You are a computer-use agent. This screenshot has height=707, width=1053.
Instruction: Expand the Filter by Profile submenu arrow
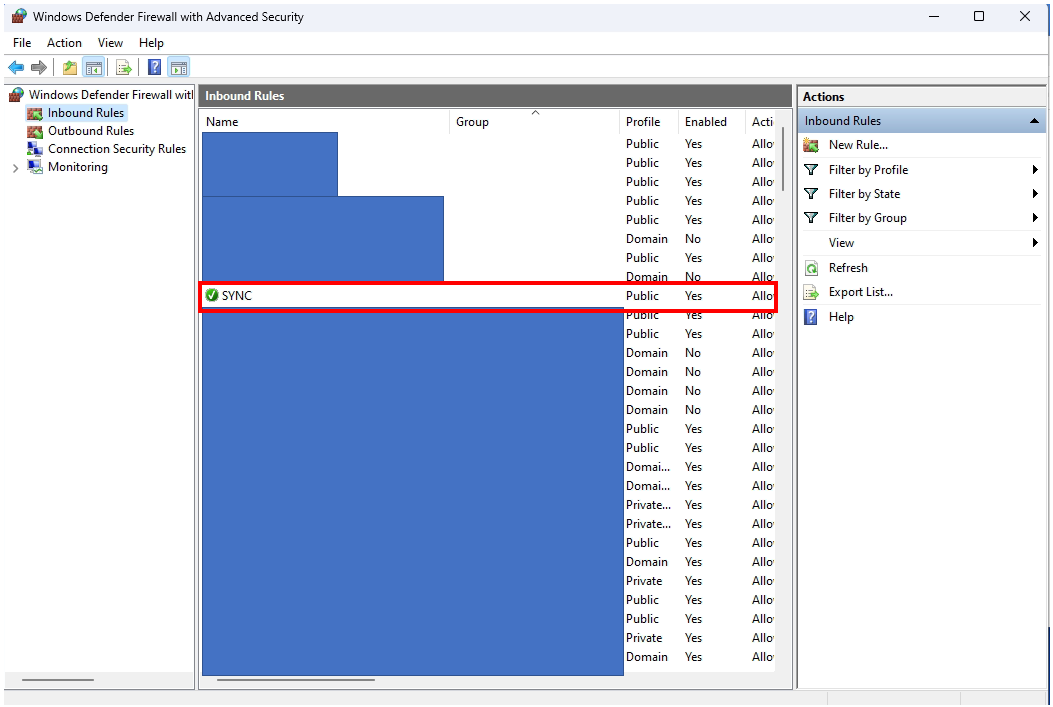pos(1035,170)
